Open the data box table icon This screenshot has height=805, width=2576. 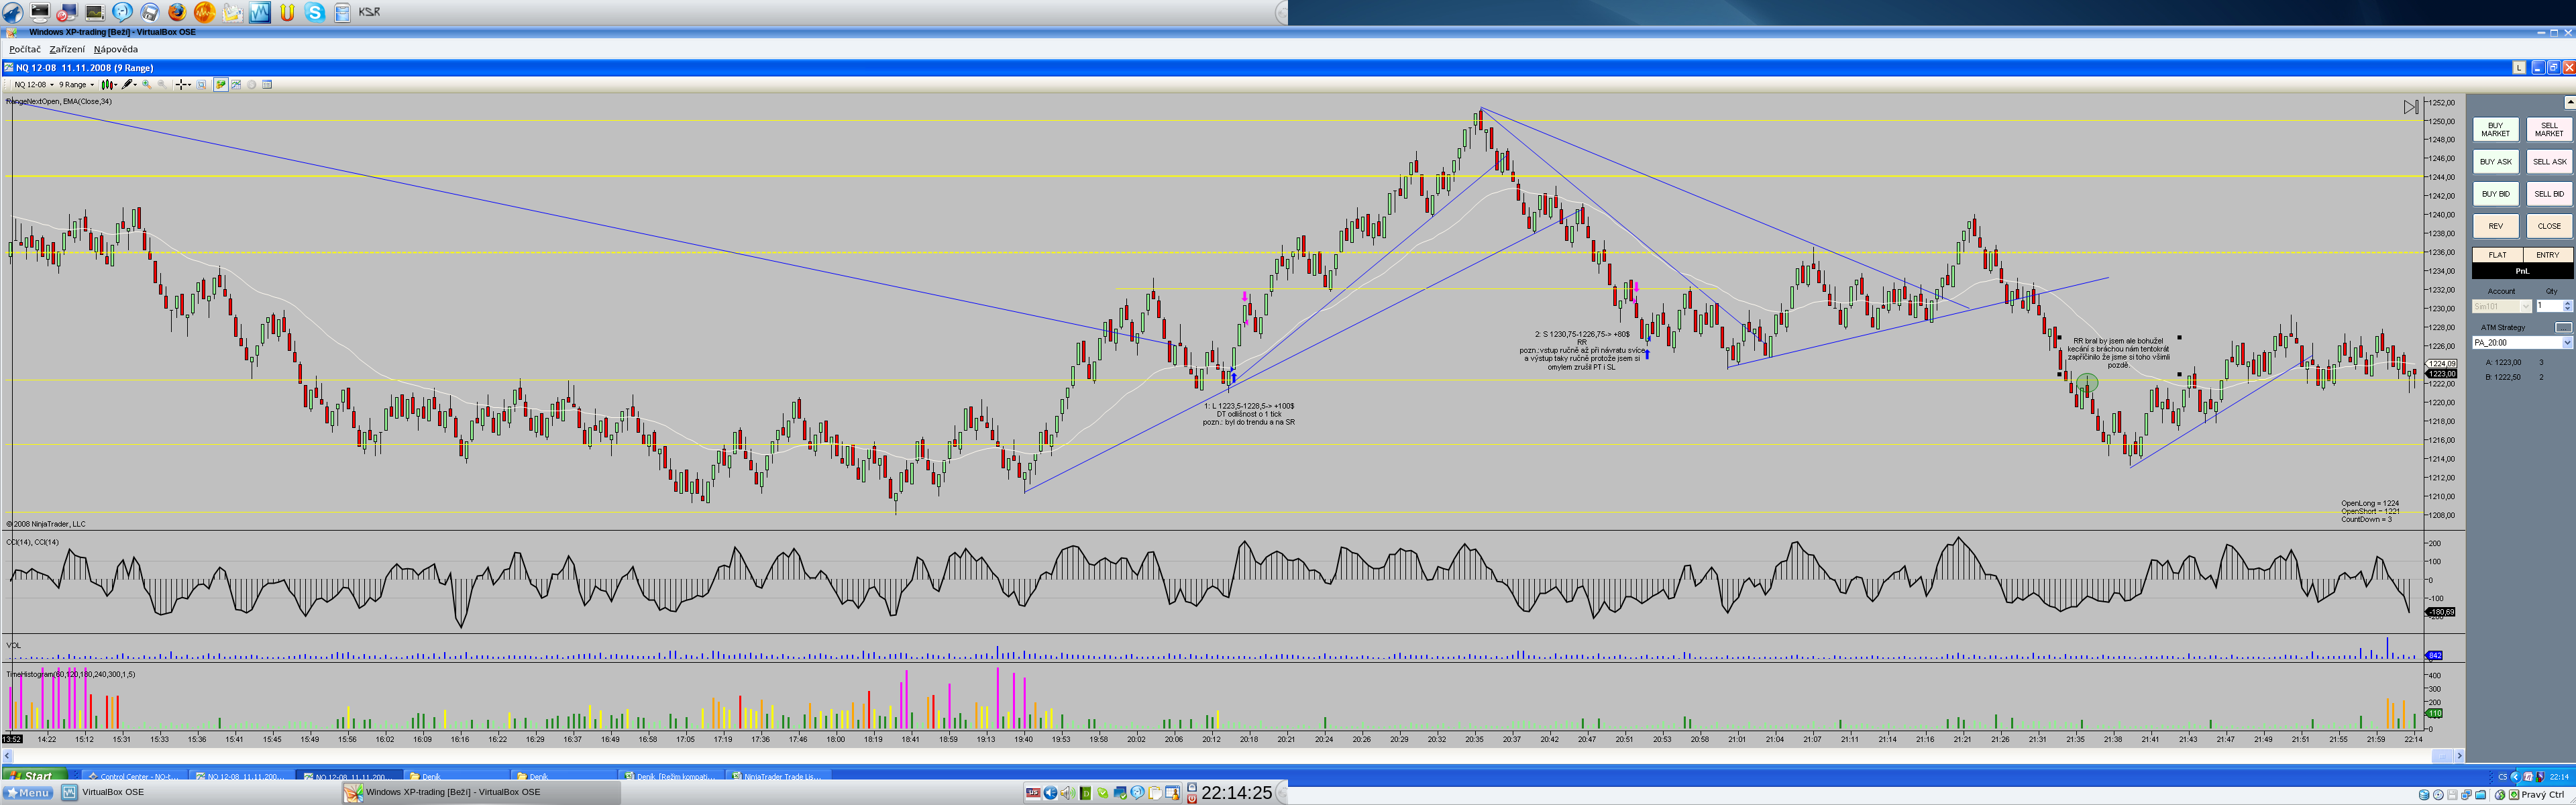pos(267,85)
